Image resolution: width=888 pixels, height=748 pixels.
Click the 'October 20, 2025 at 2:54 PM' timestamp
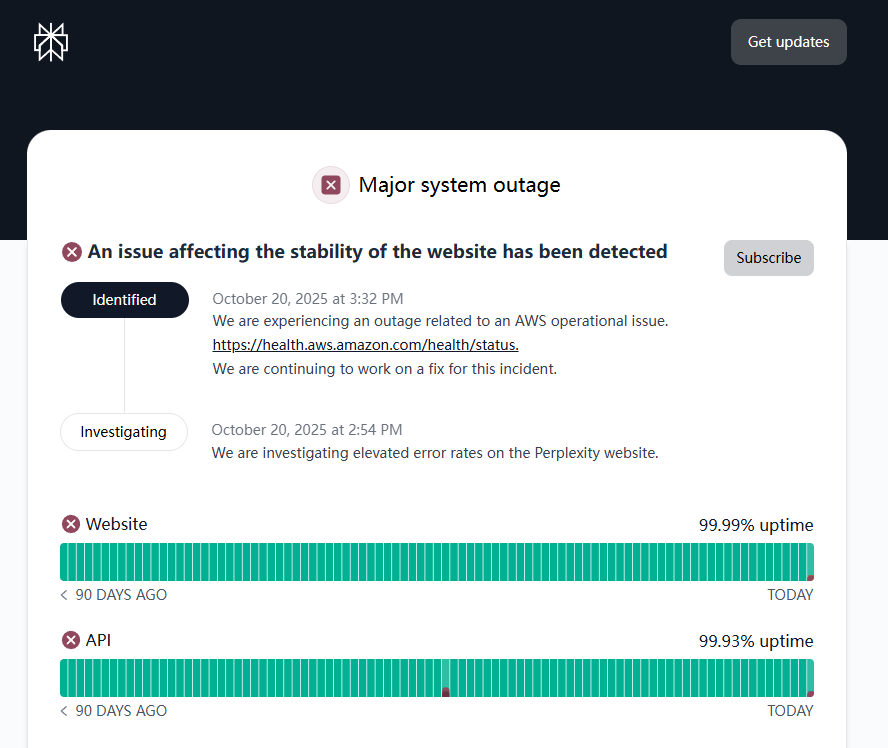306,430
